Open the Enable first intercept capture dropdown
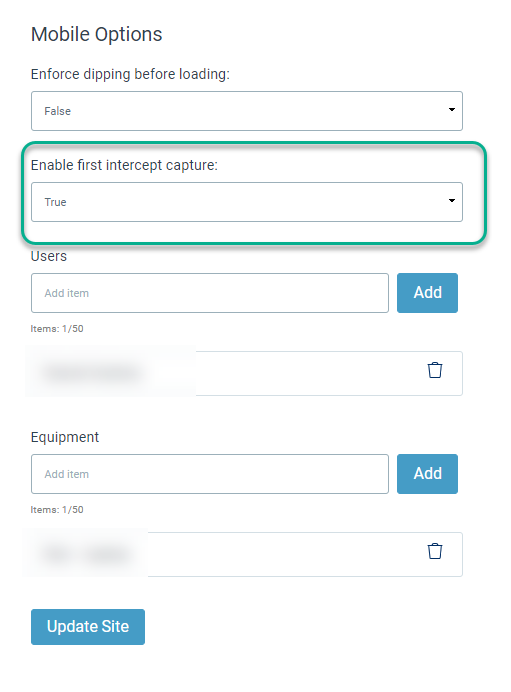The height and width of the screenshot is (692, 511). point(247,202)
